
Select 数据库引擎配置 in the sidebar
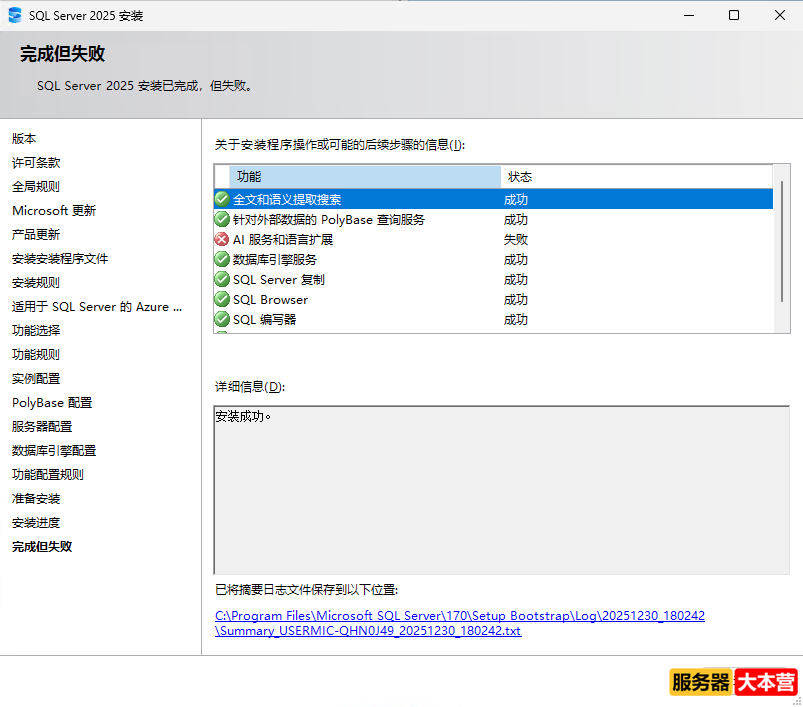[56, 450]
